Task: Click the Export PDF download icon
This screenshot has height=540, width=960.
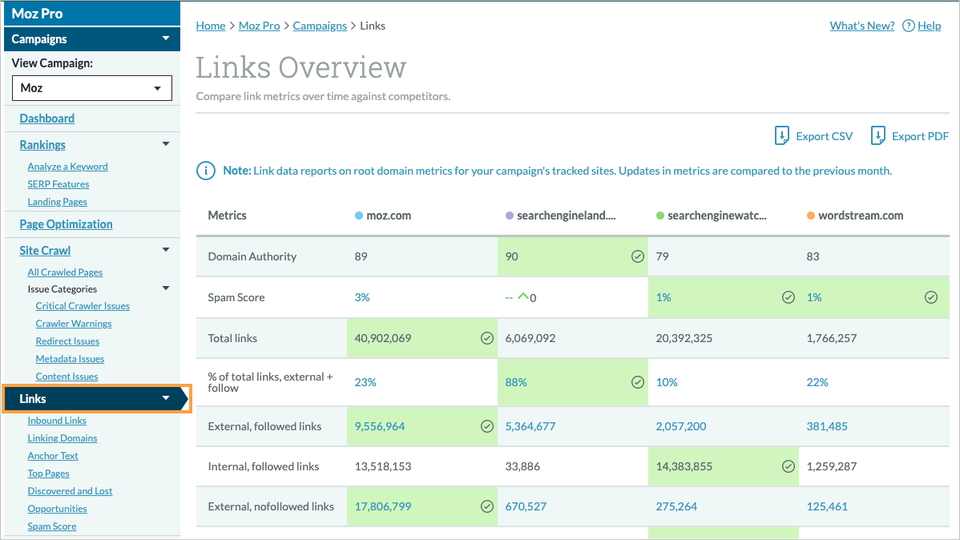Action: click(878, 136)
